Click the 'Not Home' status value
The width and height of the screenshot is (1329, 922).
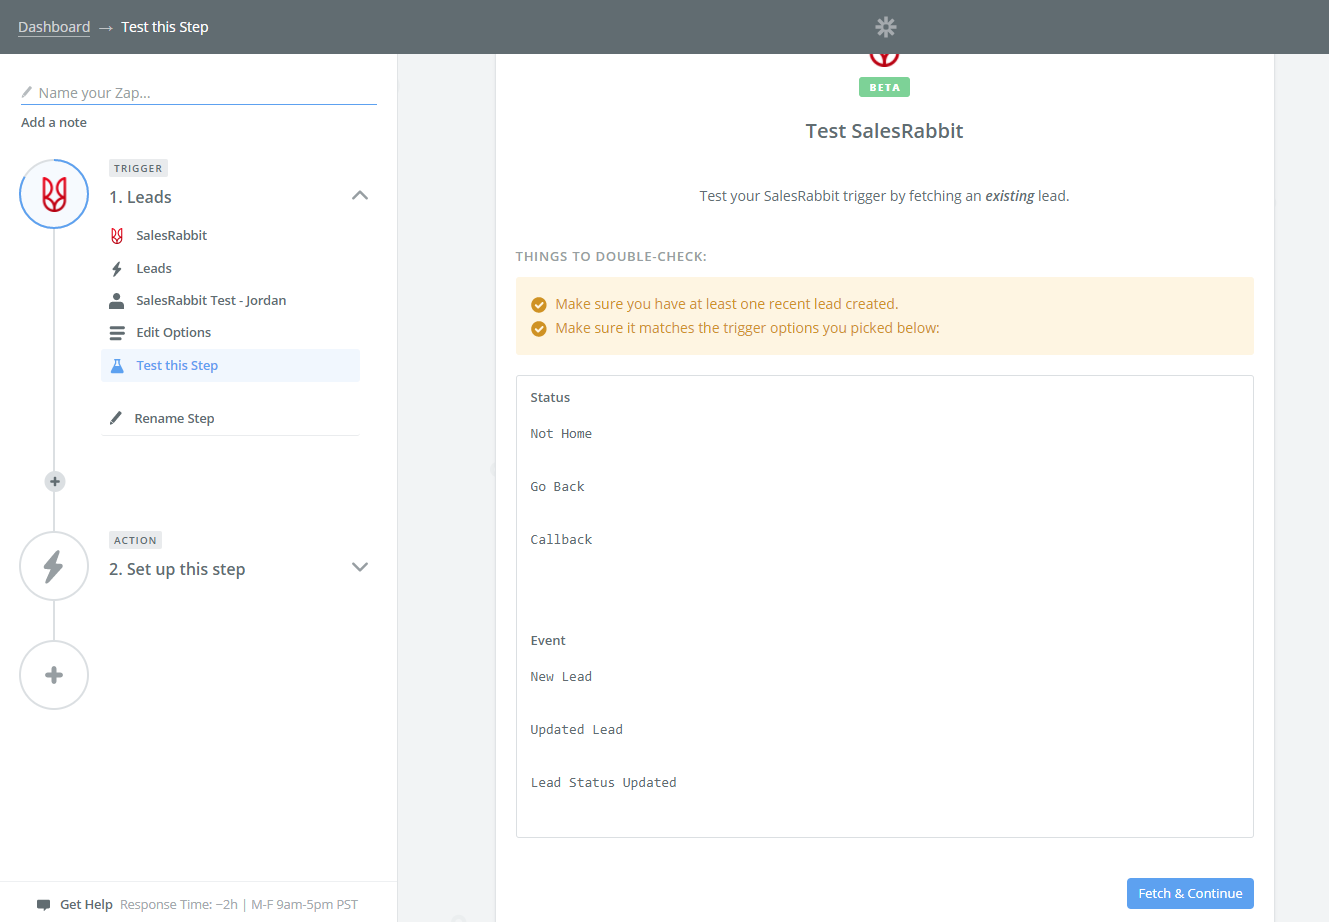[561, 434]
